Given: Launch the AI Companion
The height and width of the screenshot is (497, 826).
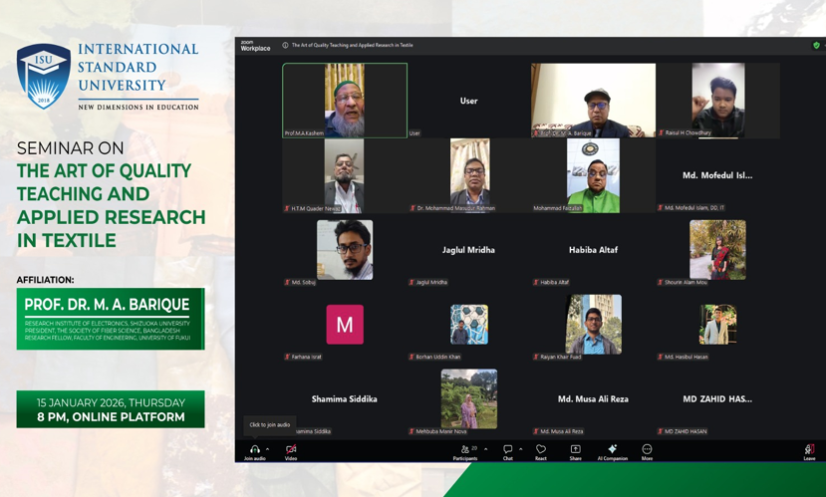Looking at the screenshot, I should [x=612, y=450].
